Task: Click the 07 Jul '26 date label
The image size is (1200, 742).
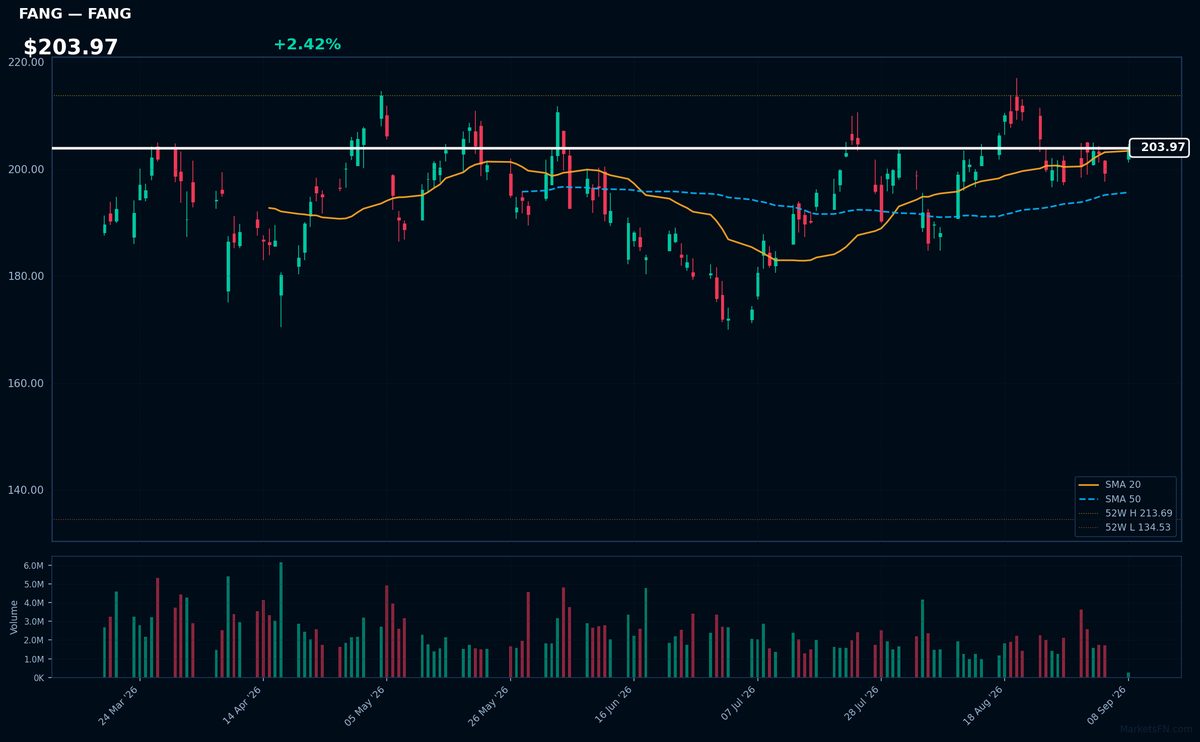Action: 736,705
